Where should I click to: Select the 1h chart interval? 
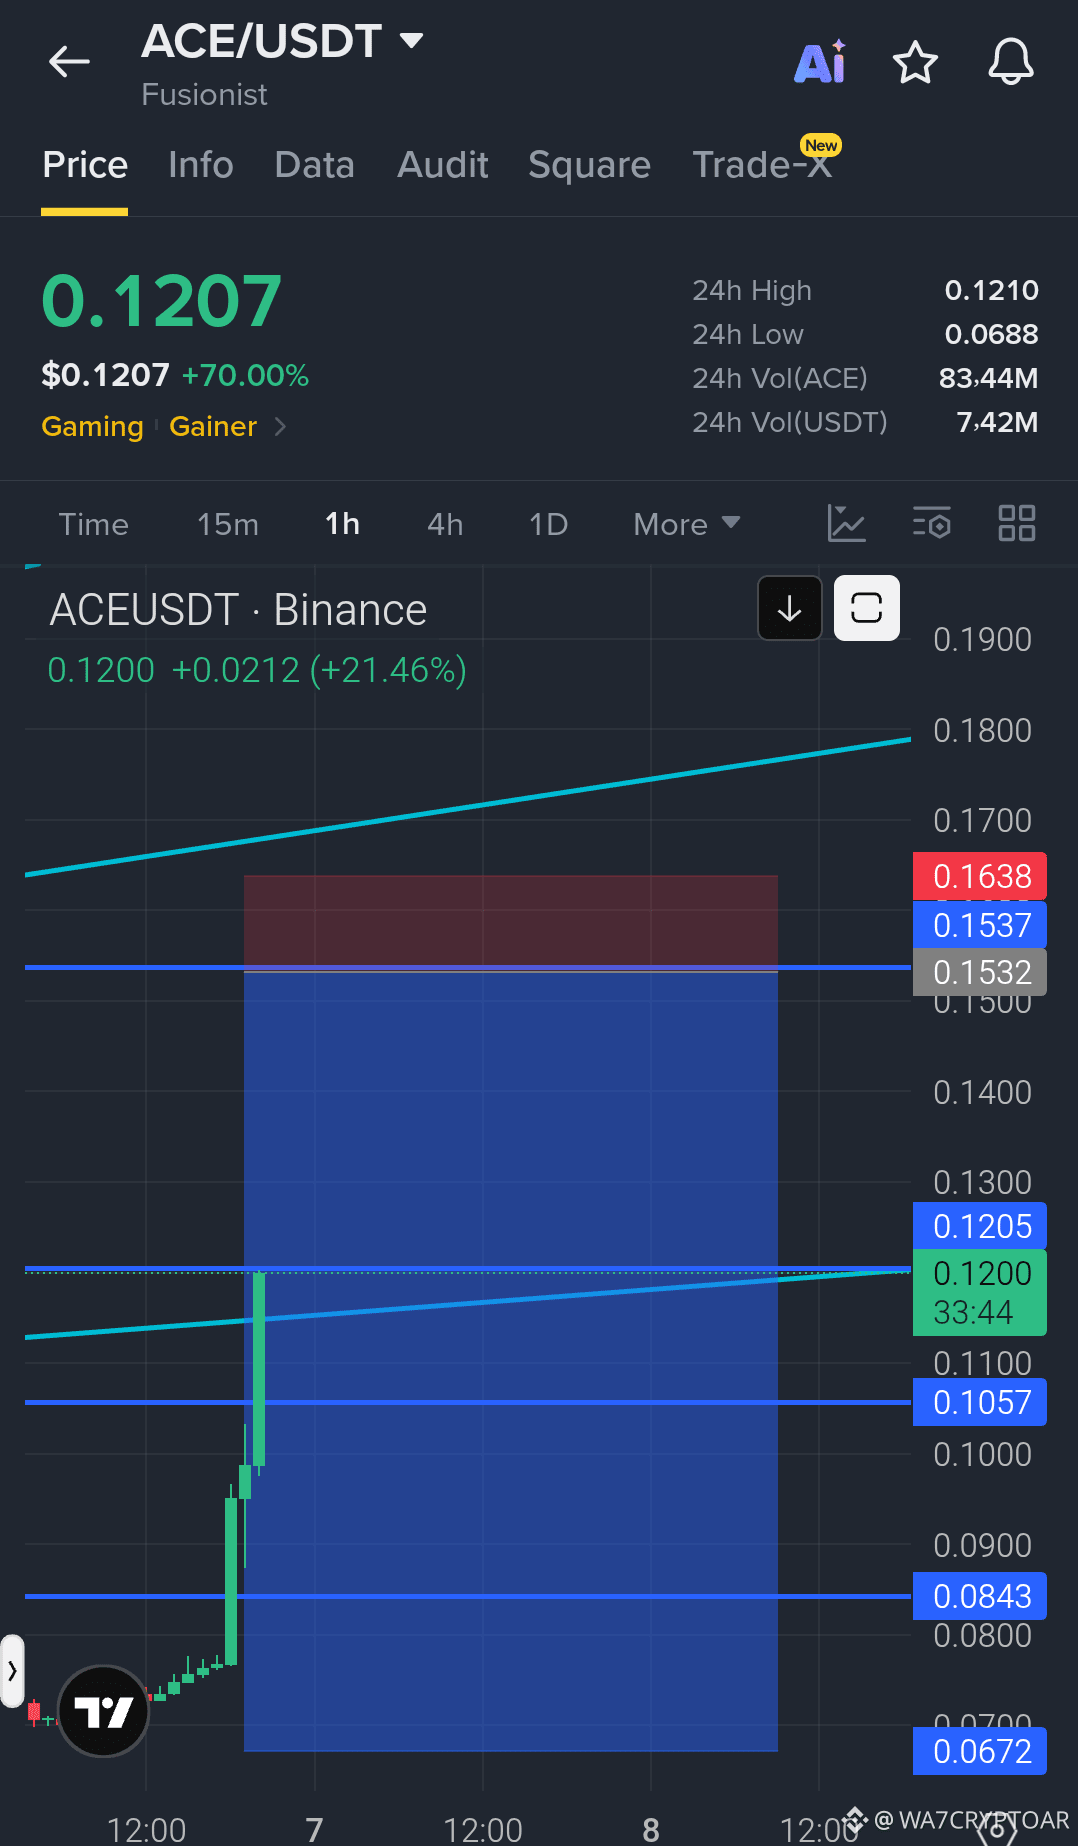pos(343,525)
